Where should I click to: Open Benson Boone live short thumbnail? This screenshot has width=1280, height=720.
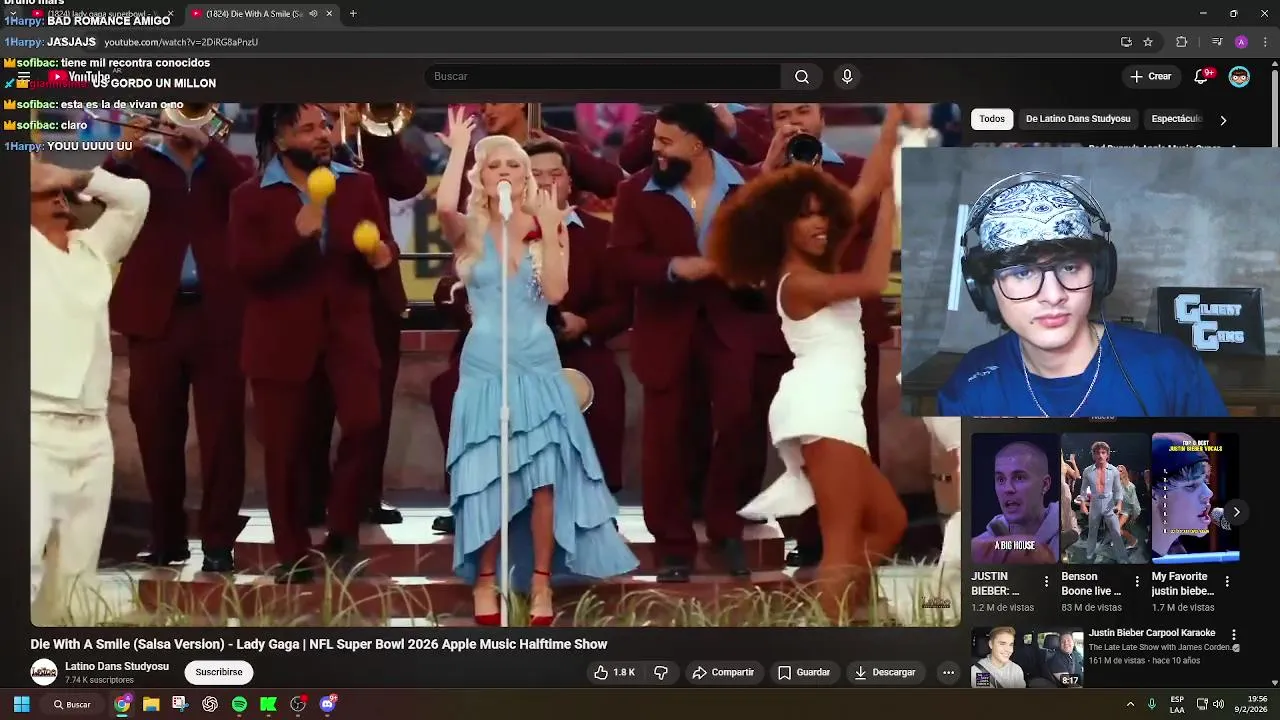(1104, 498)
